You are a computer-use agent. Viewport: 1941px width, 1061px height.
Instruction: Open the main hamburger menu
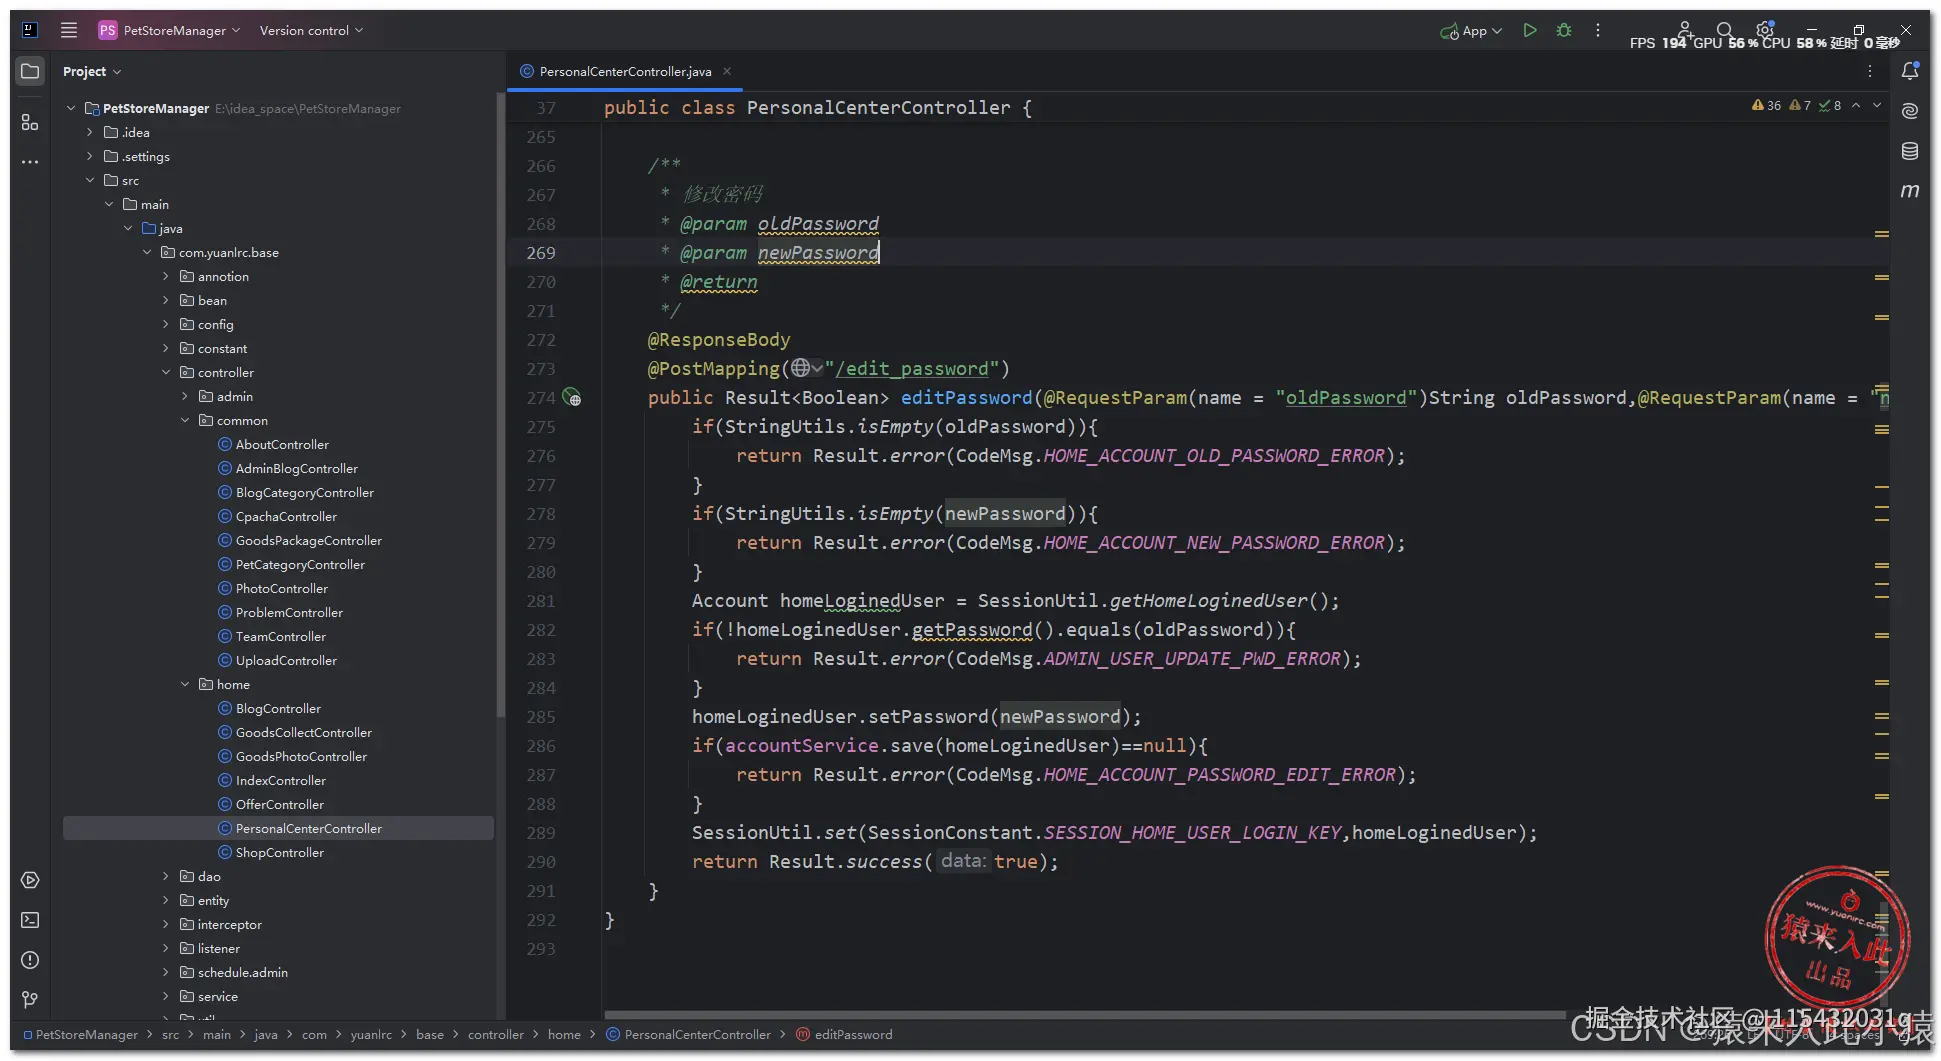pyautogui.click(x=69, y=30)
